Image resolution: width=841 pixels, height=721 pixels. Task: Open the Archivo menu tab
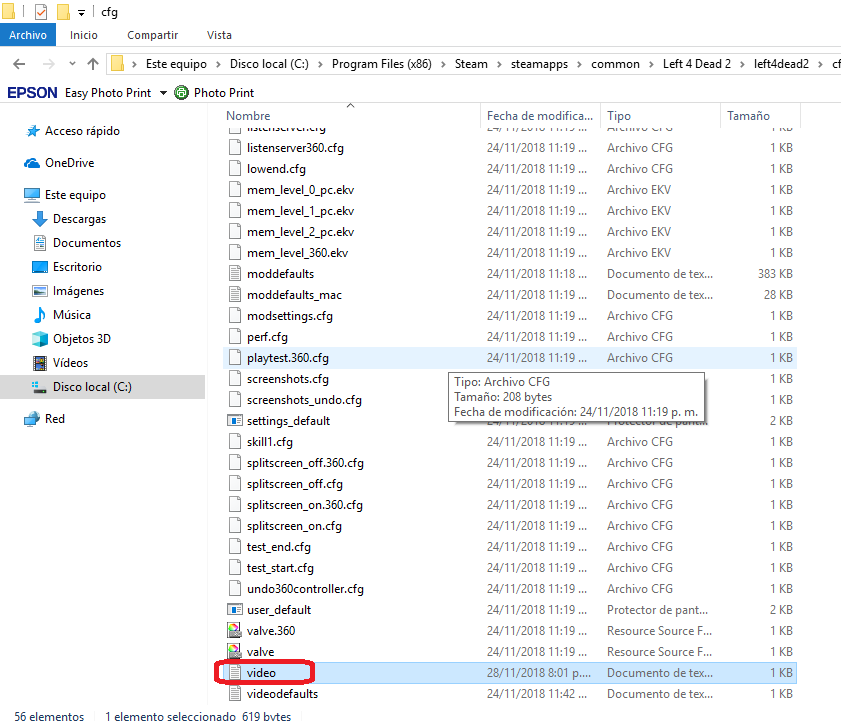coord(28,35)
